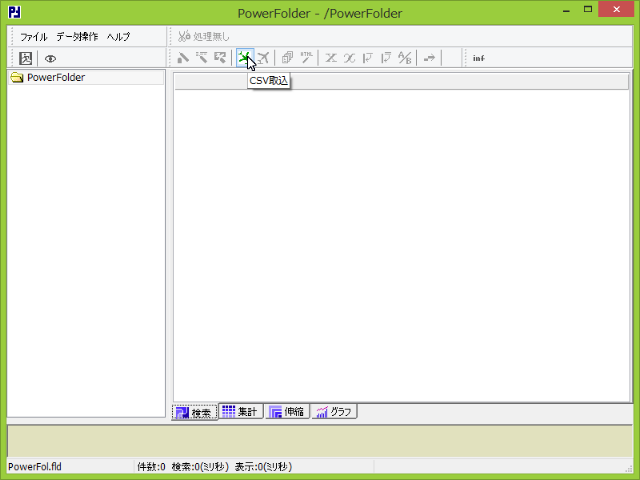The width and height of the screenshot is (640, 480).
Task: Click the PowerFolder title bar app icon
Action: coord(15,12)
